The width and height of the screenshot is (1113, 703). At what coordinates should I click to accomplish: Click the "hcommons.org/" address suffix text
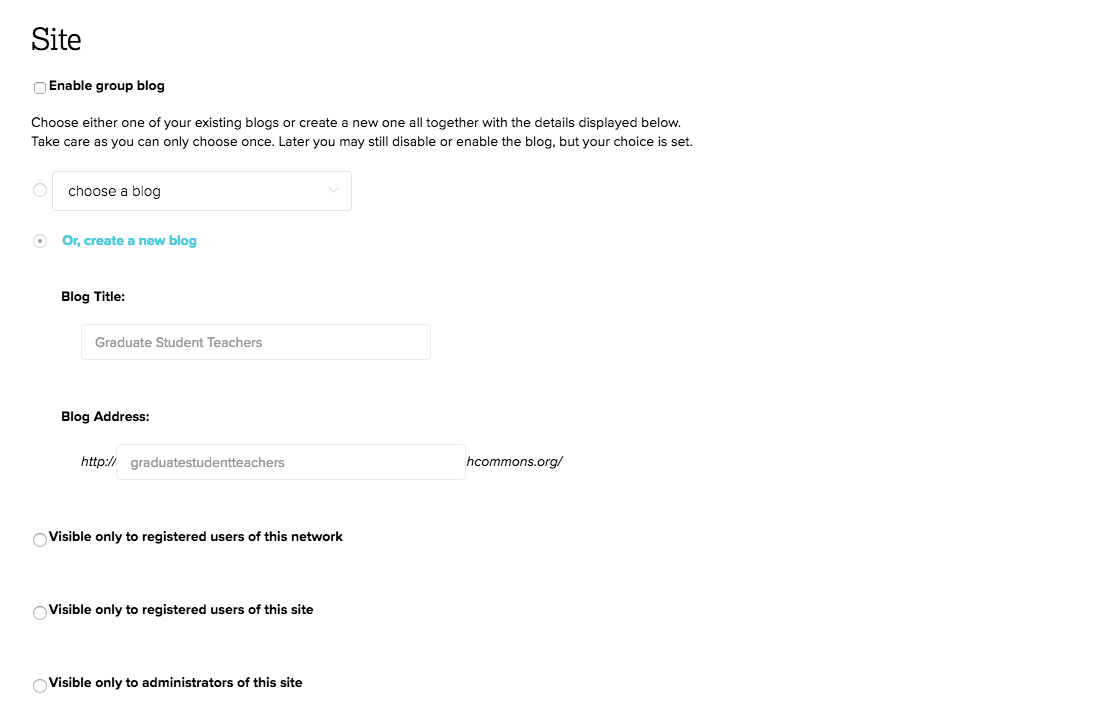515,462
